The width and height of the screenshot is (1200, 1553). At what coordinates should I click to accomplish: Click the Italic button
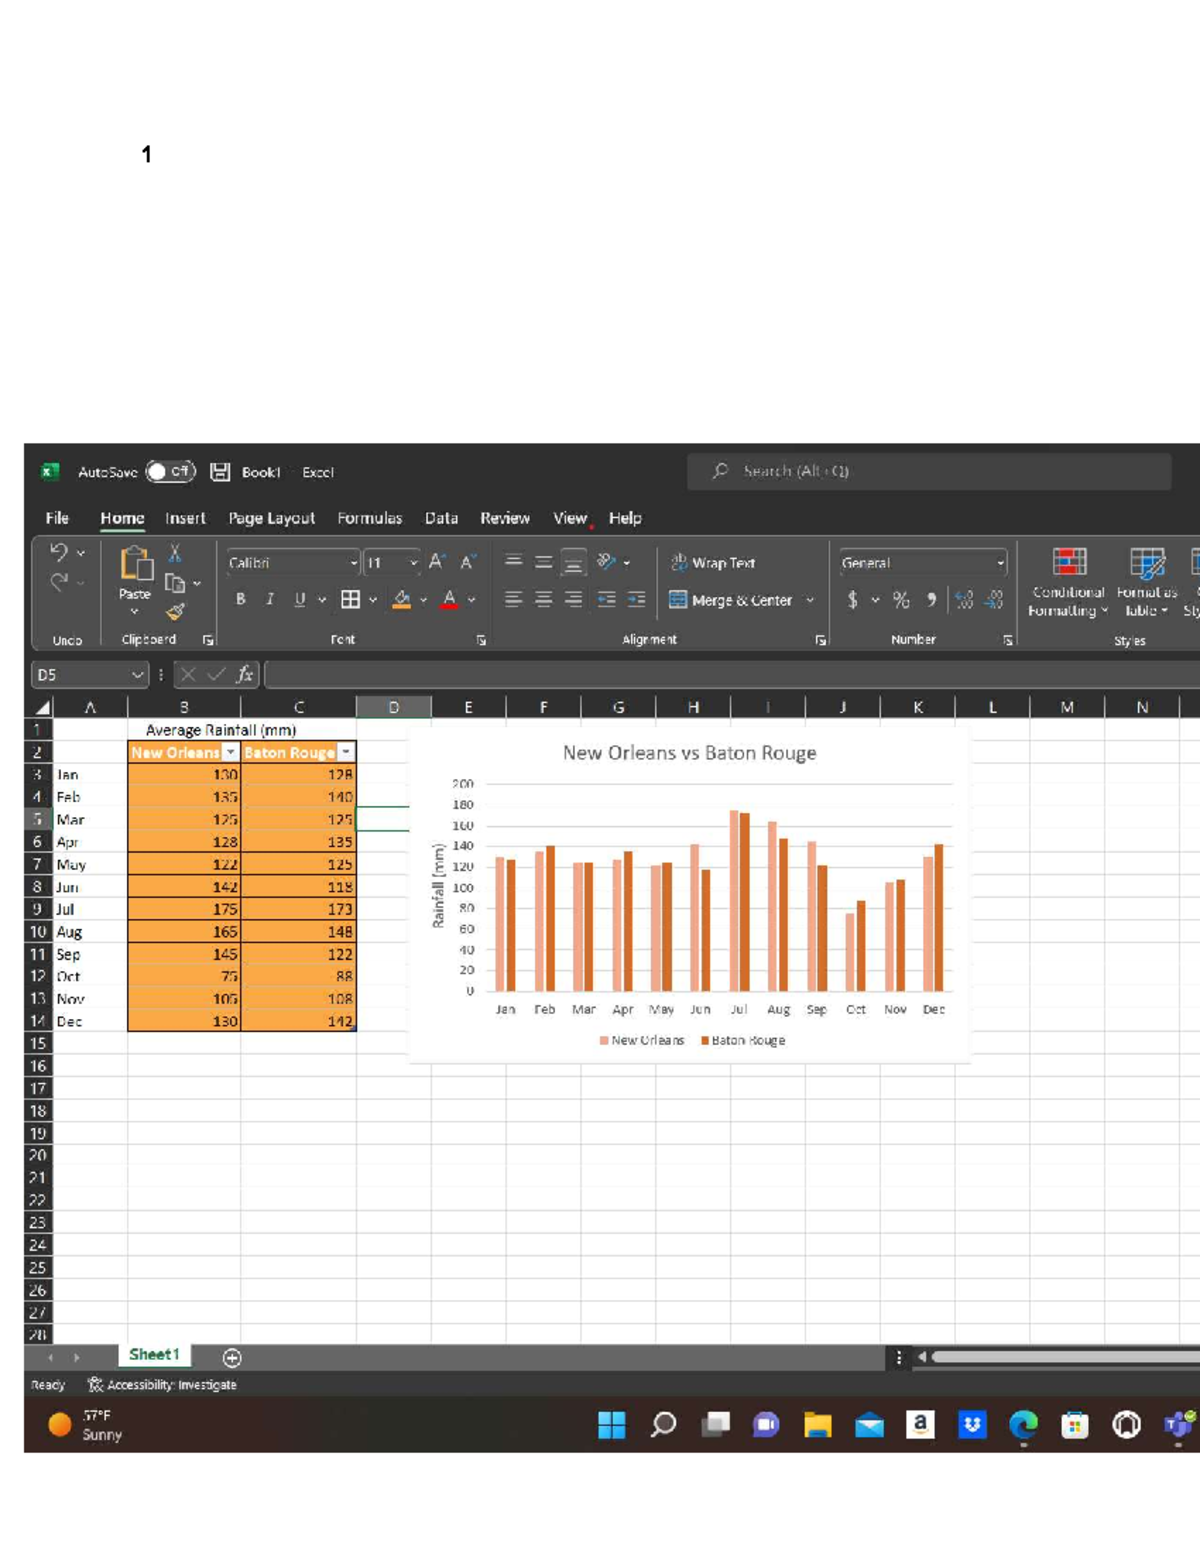(269, 599)
